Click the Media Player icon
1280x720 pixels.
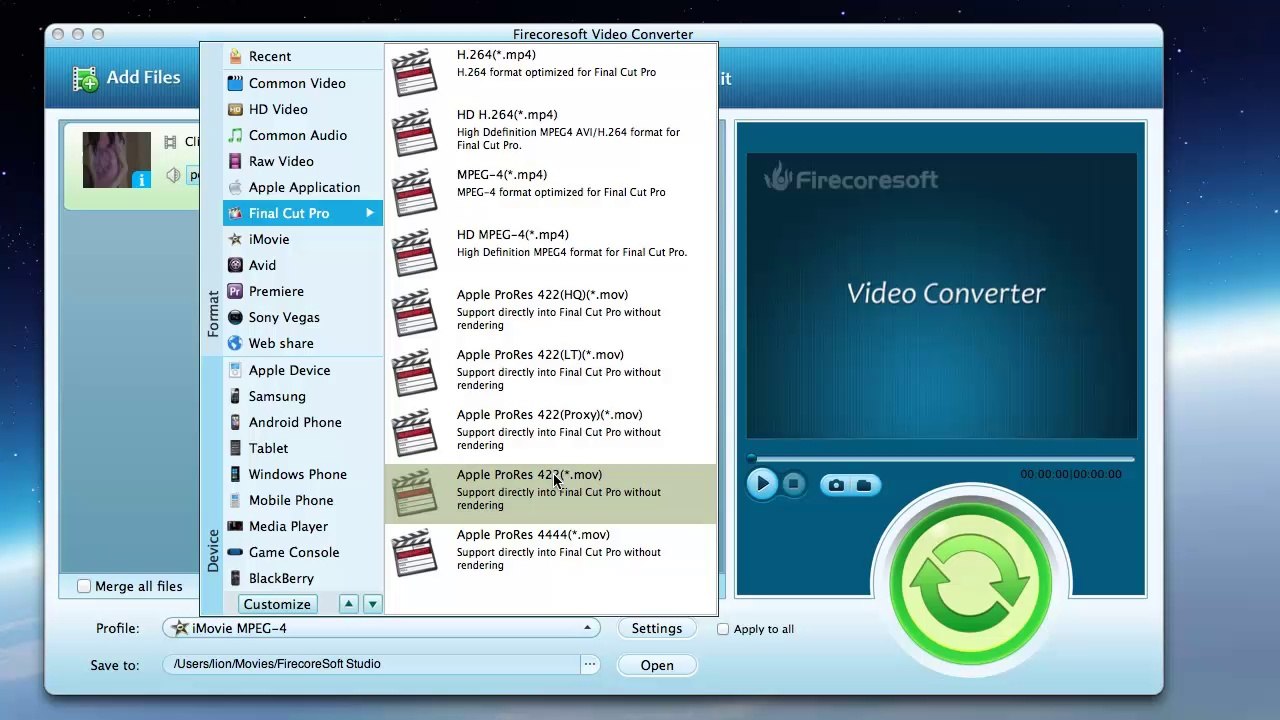(235, 526)
